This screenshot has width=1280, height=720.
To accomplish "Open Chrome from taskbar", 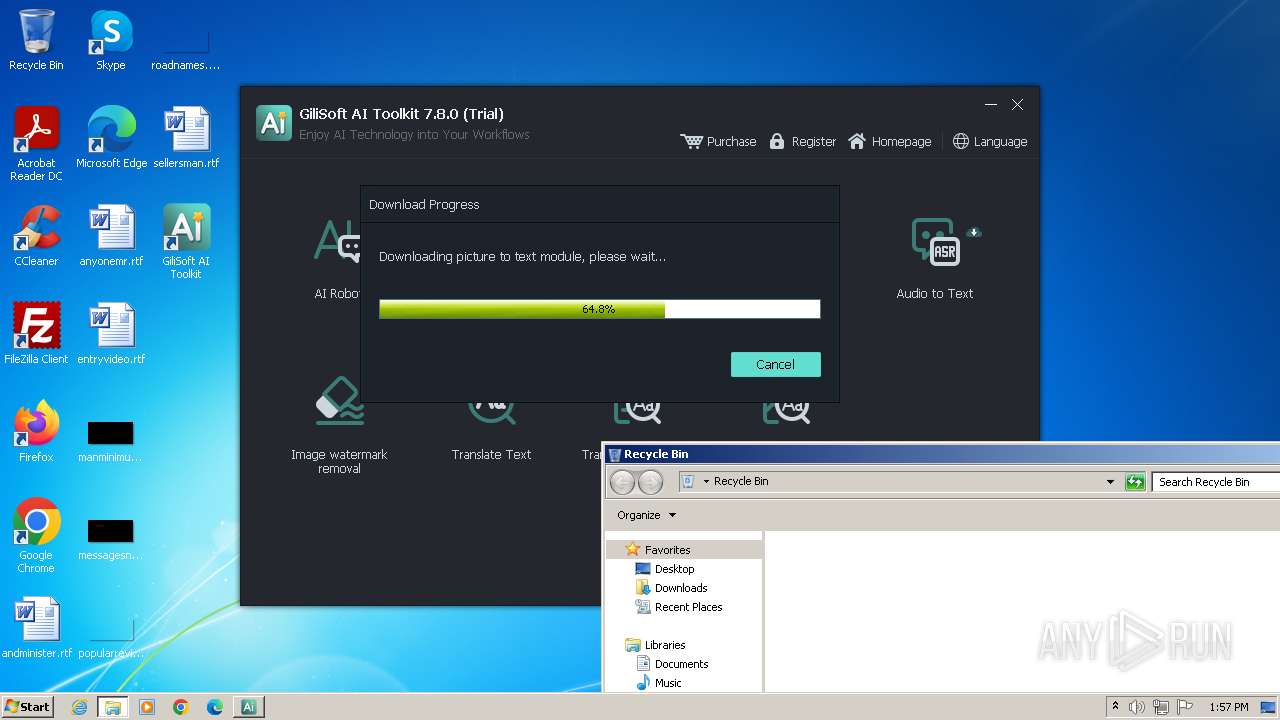I will click(181, 707).
